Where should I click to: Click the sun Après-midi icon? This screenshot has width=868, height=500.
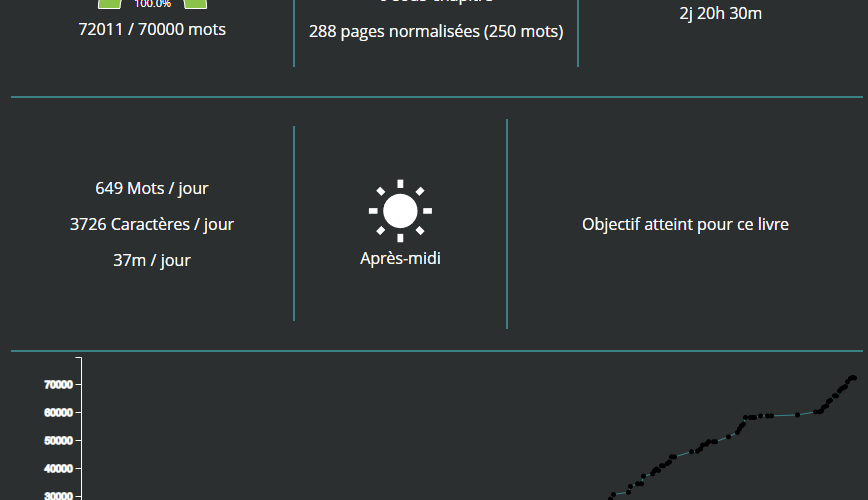tap(400, 211)
